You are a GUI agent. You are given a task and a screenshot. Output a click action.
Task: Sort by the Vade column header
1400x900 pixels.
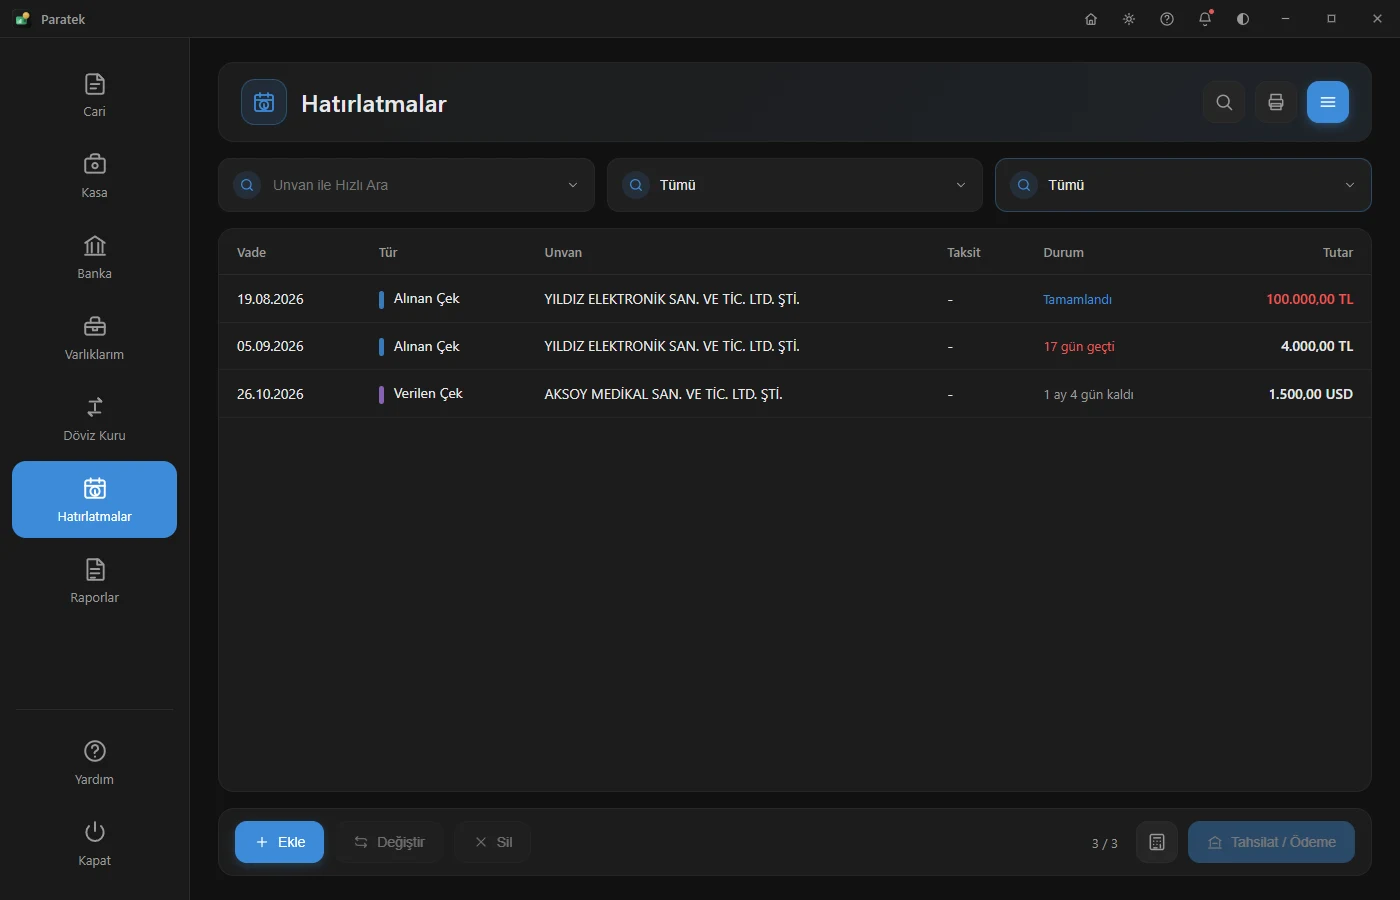point(251,253)
